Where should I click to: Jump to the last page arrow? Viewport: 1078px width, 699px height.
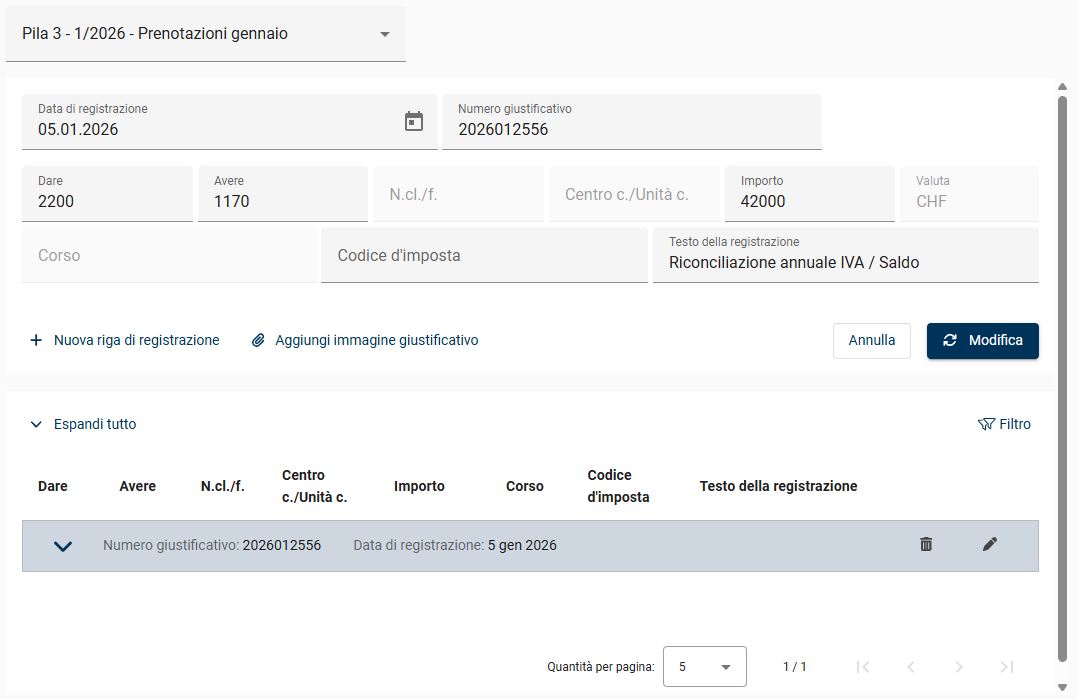(1007, 667)
